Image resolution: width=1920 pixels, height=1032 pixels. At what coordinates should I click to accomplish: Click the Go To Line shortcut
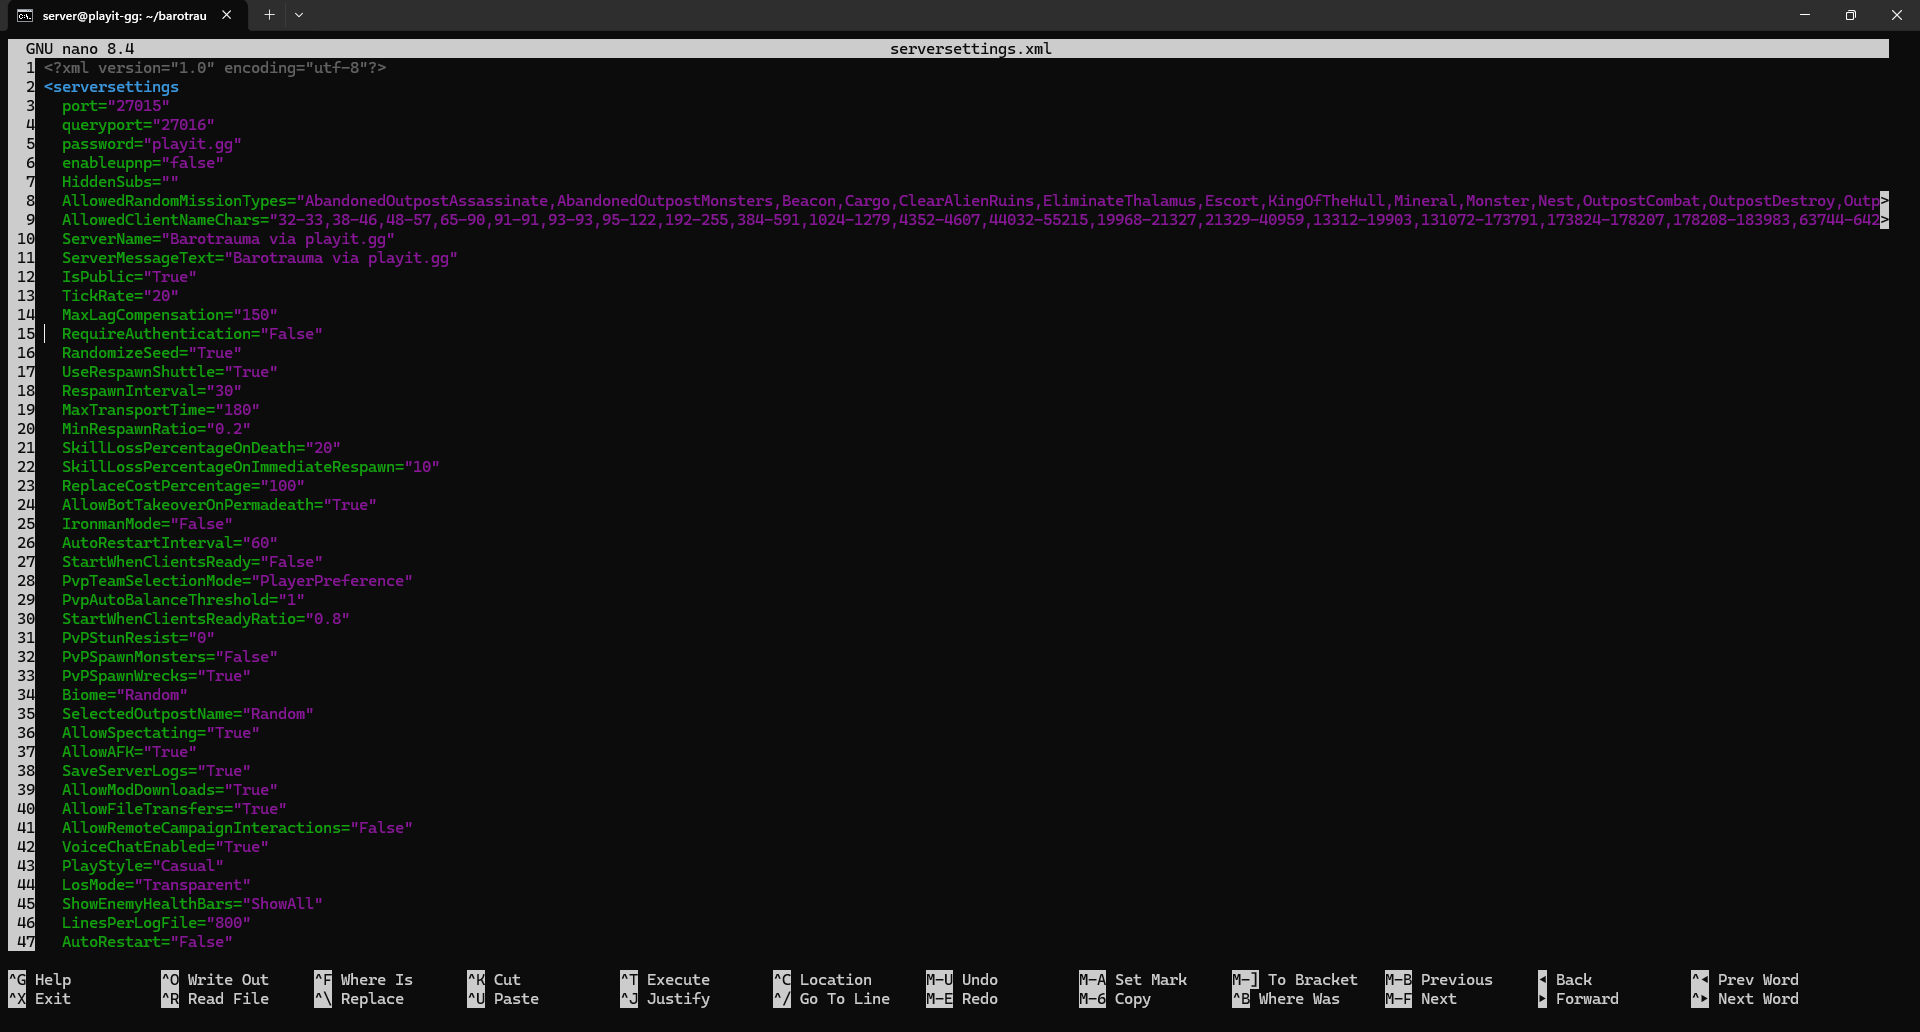click(832, 999)
